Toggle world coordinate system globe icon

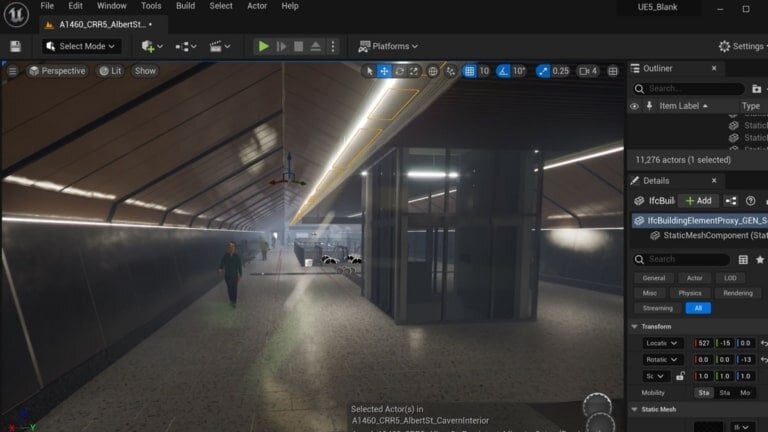click(432, 72)
